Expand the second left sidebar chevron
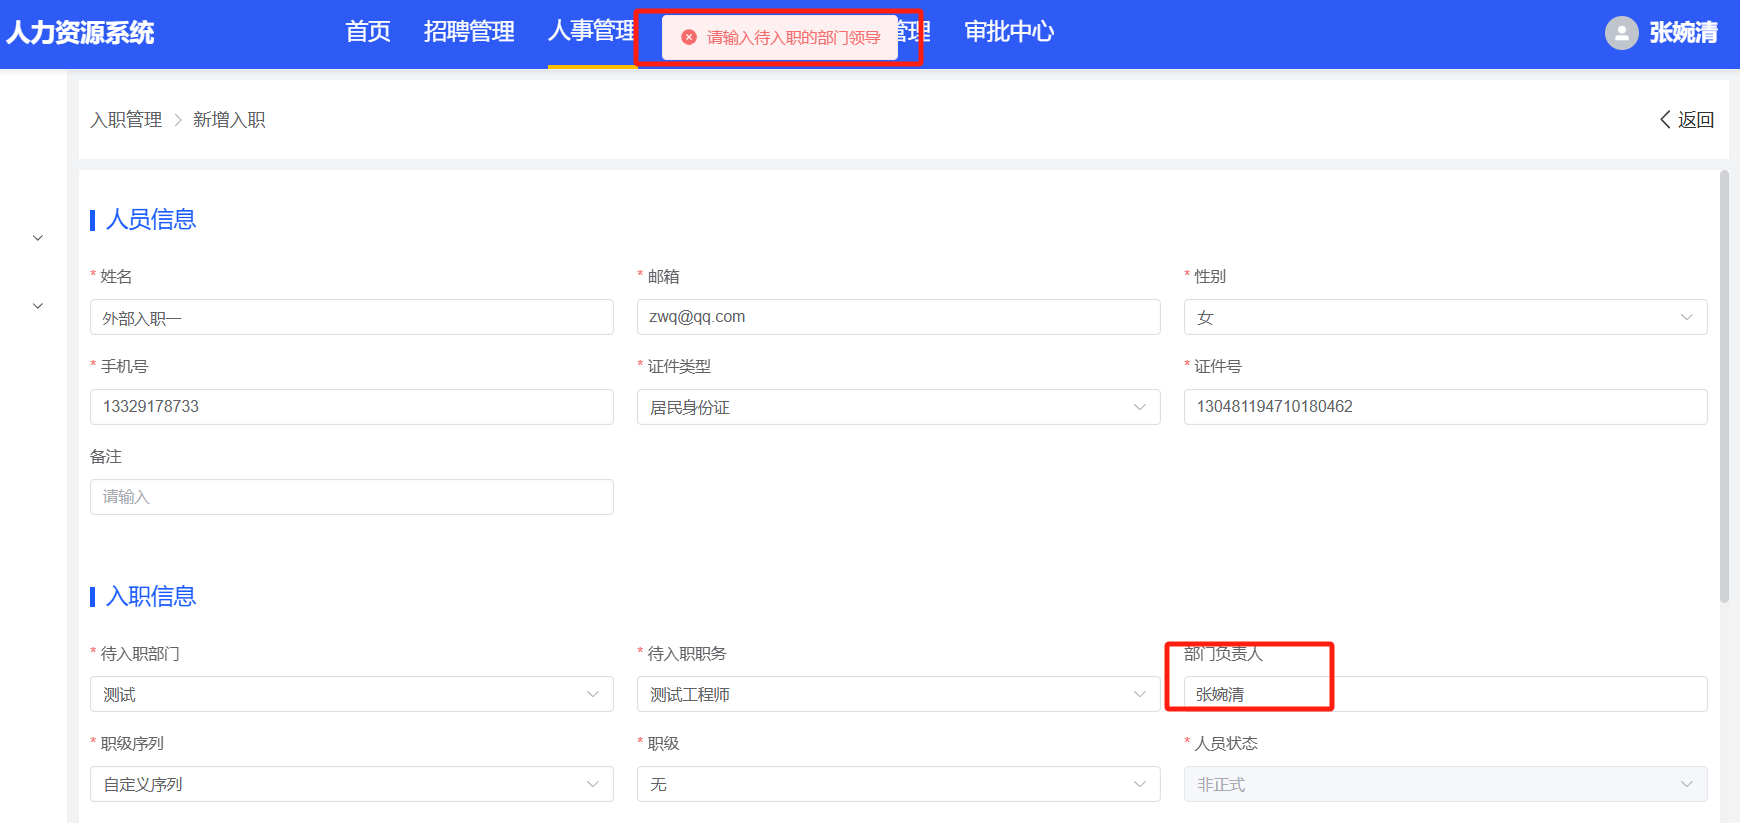Image resolution: width=1740 pixels, height=823 pixels. click(38, 306)
